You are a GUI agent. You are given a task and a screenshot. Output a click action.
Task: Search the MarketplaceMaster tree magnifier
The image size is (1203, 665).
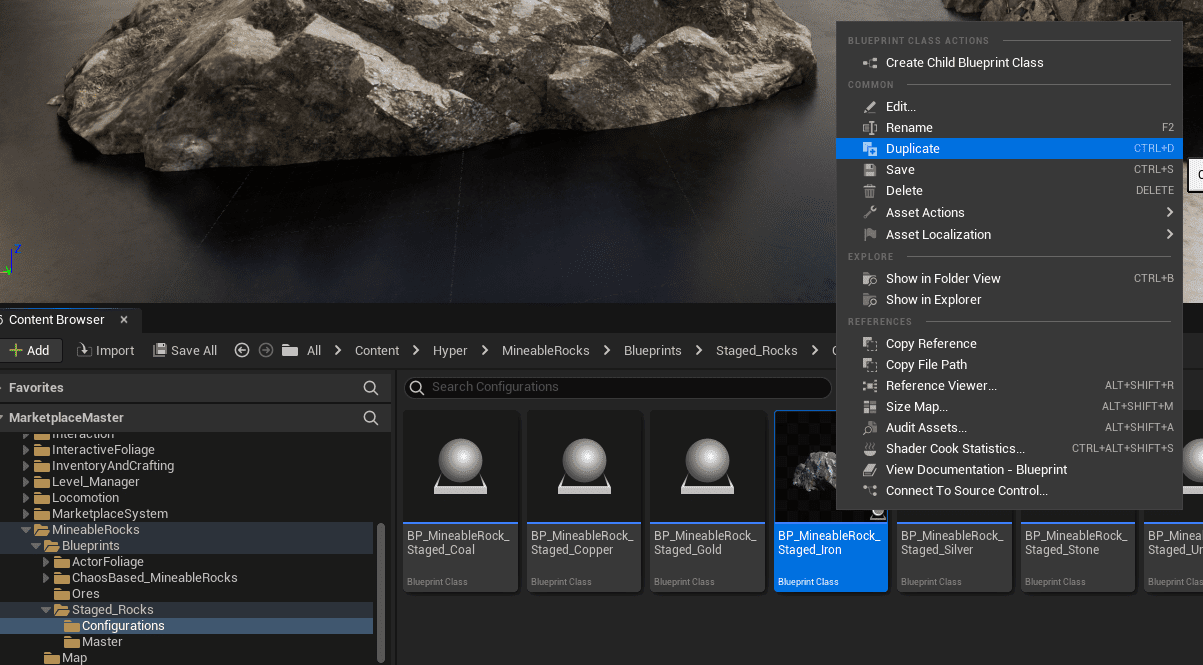tap(371, 418)
